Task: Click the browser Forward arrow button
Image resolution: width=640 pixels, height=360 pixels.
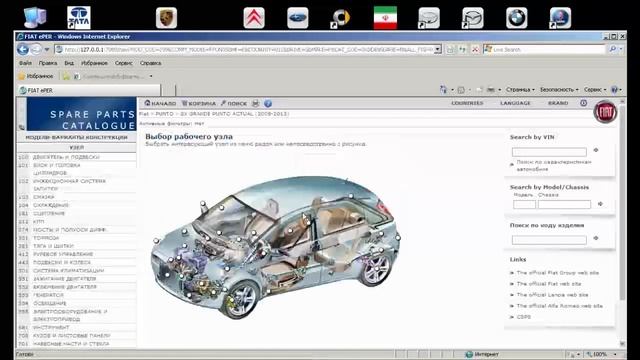Action: [x=36, y=49]
